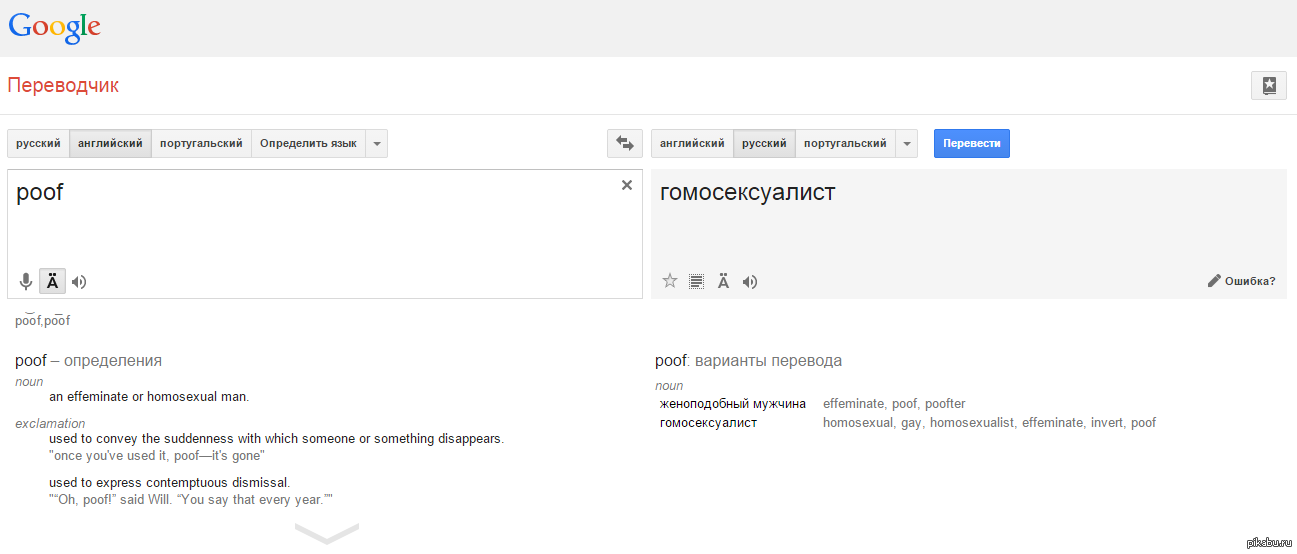Click back-translation word invert
Viewport: 1297px width, 554px height.
point(1106,423)
